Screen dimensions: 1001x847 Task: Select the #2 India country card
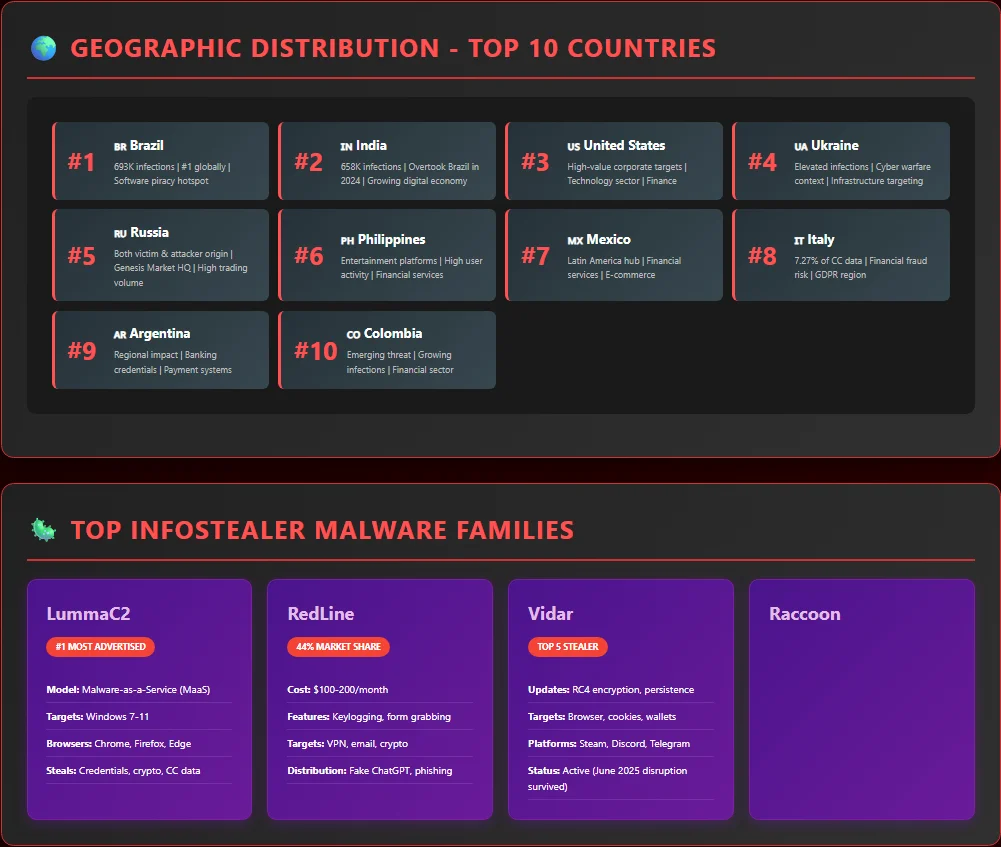[x=387, y=161]
